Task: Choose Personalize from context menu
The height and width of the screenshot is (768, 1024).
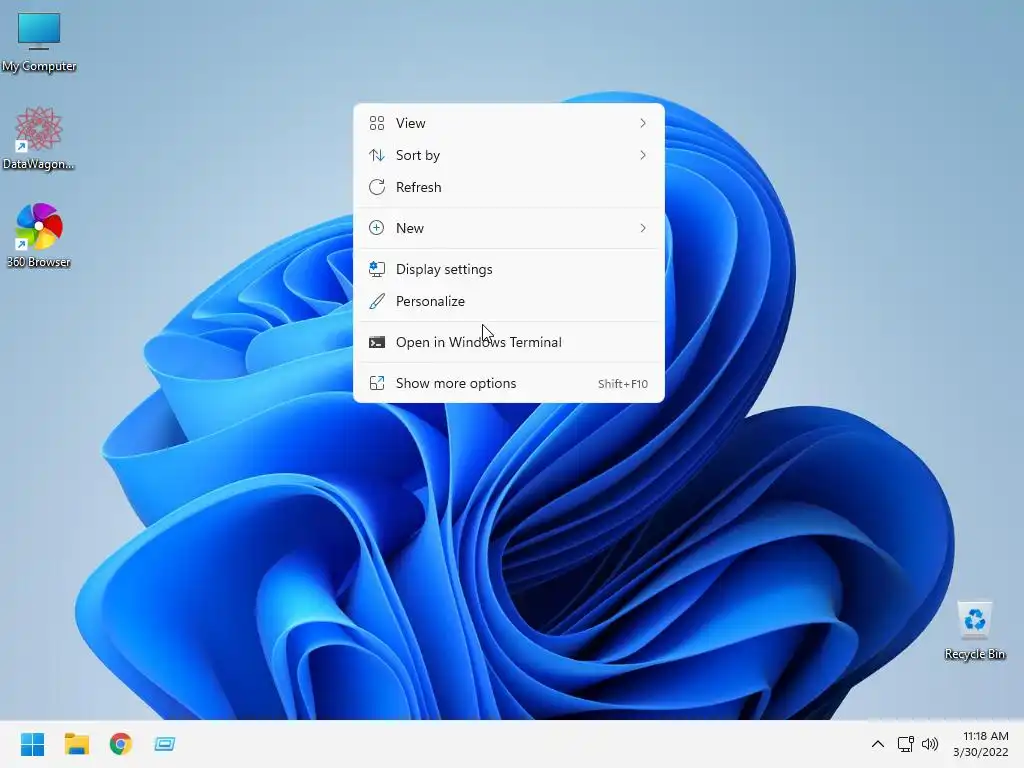Action: click(509, 301)
